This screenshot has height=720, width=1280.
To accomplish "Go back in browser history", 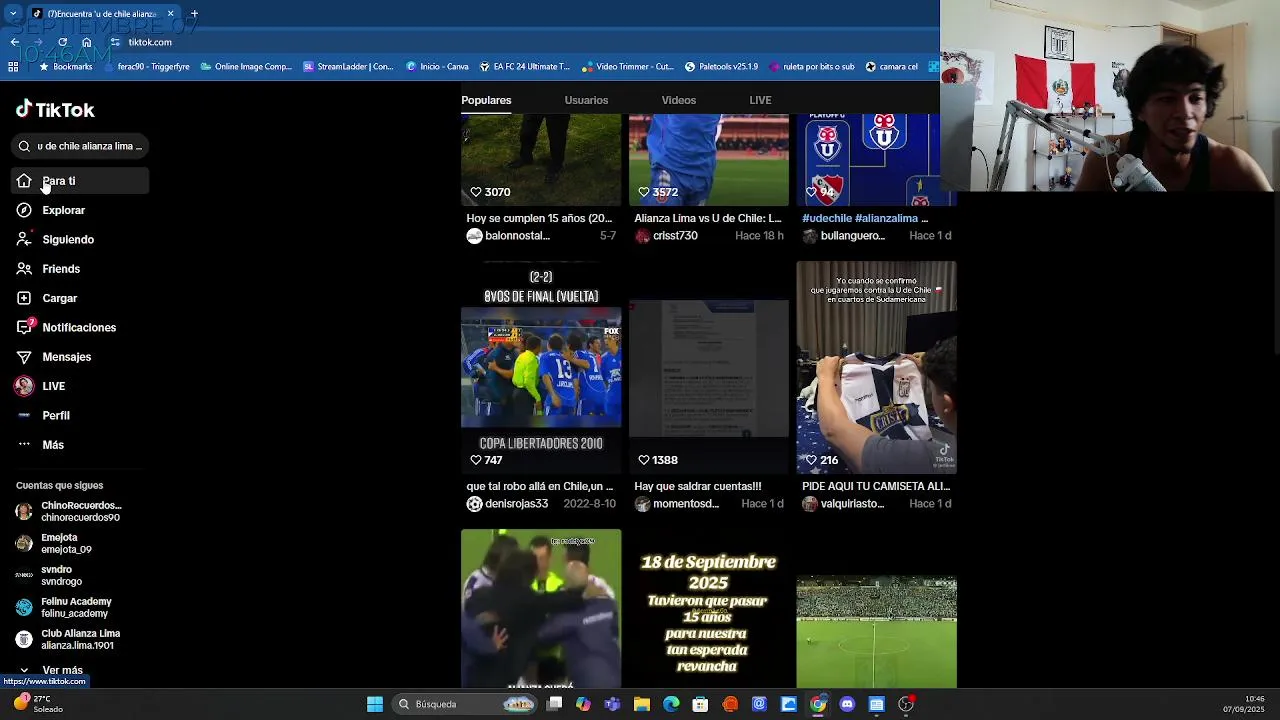I will coord(14,42).
